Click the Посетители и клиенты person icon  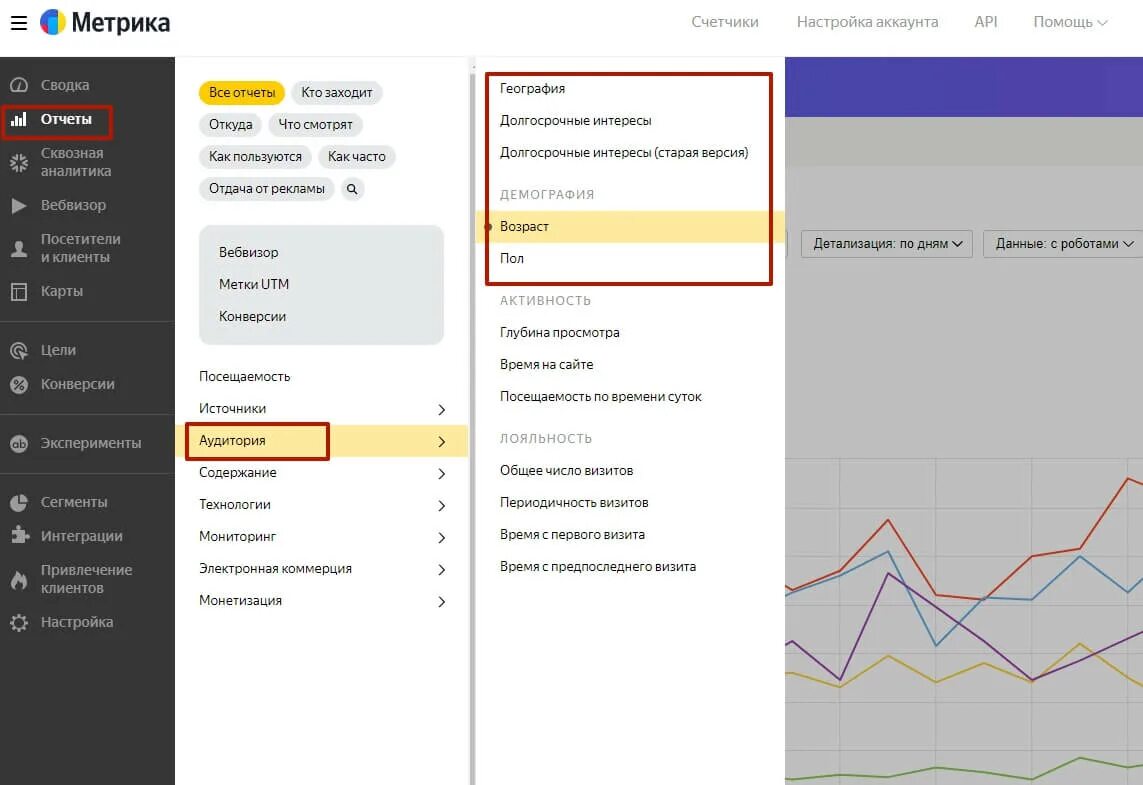[19, 249]
